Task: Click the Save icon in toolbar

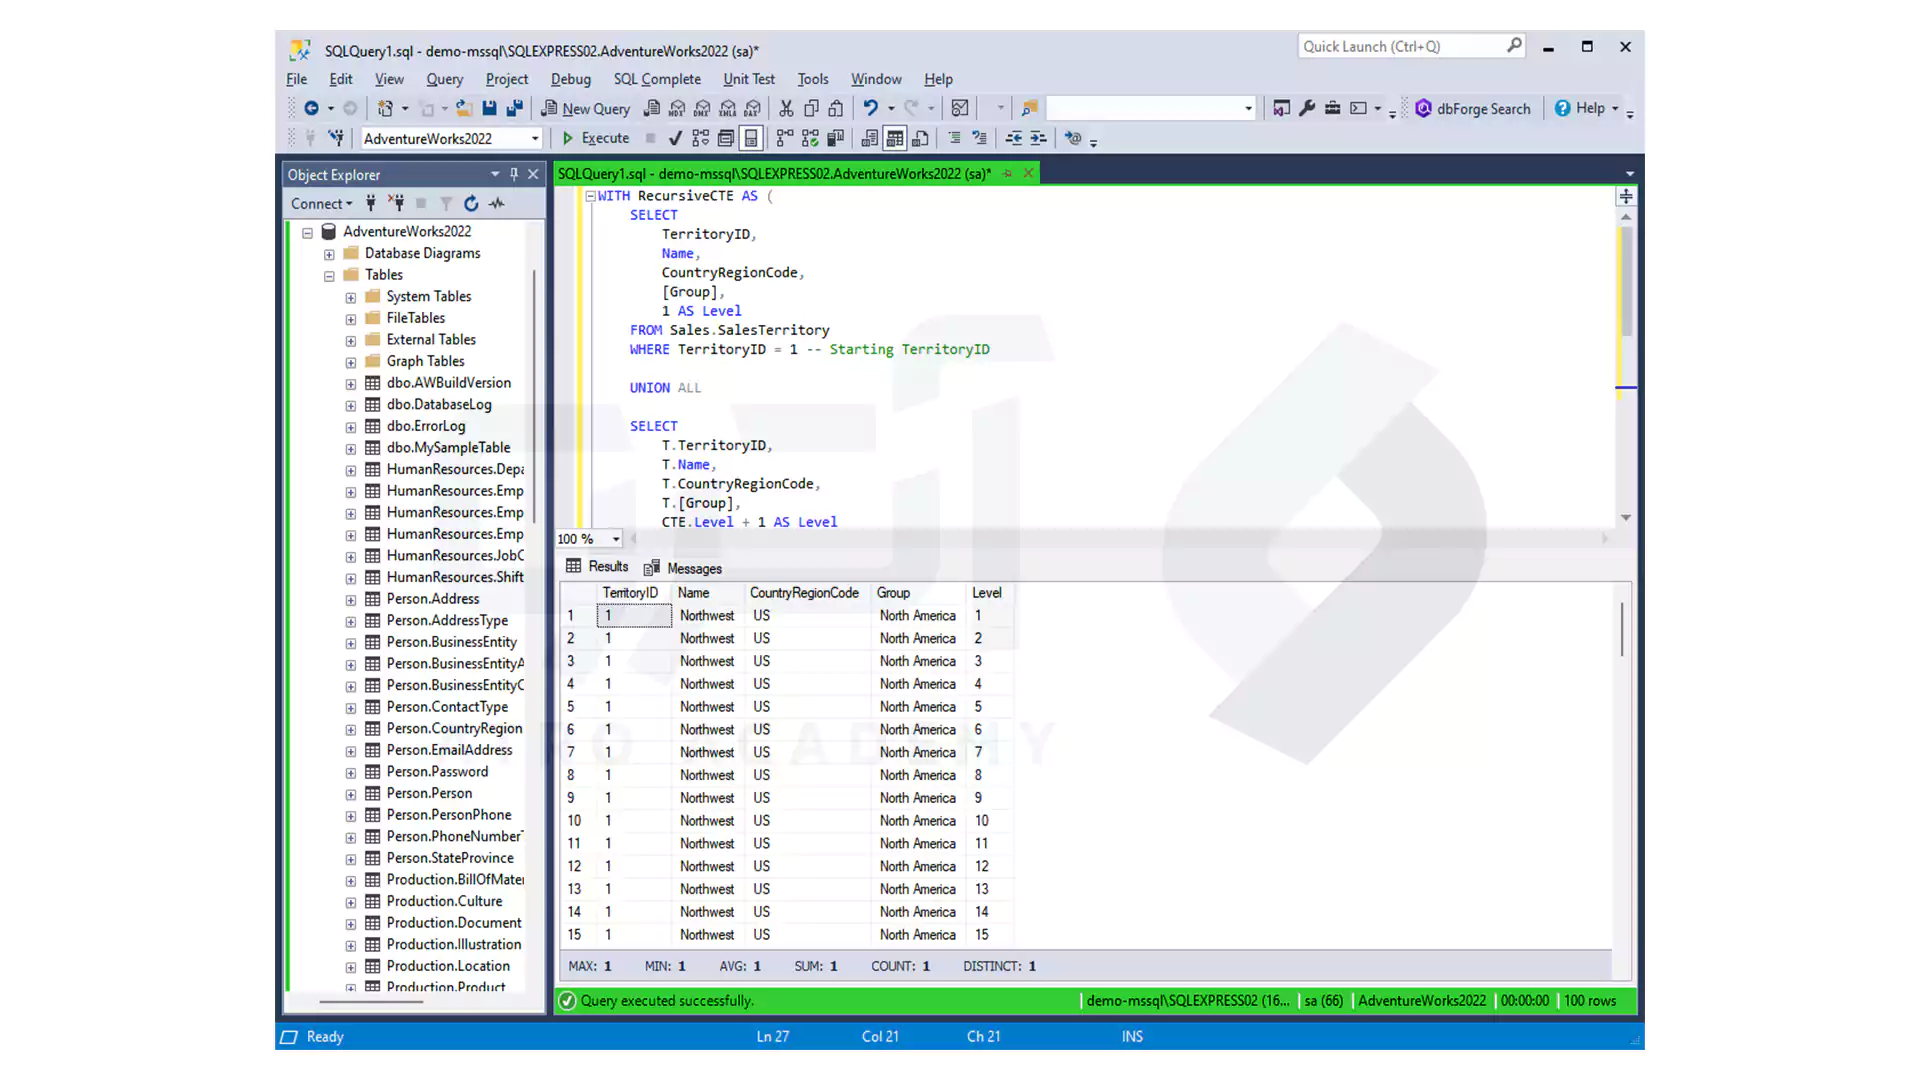Action: (489, 108)
